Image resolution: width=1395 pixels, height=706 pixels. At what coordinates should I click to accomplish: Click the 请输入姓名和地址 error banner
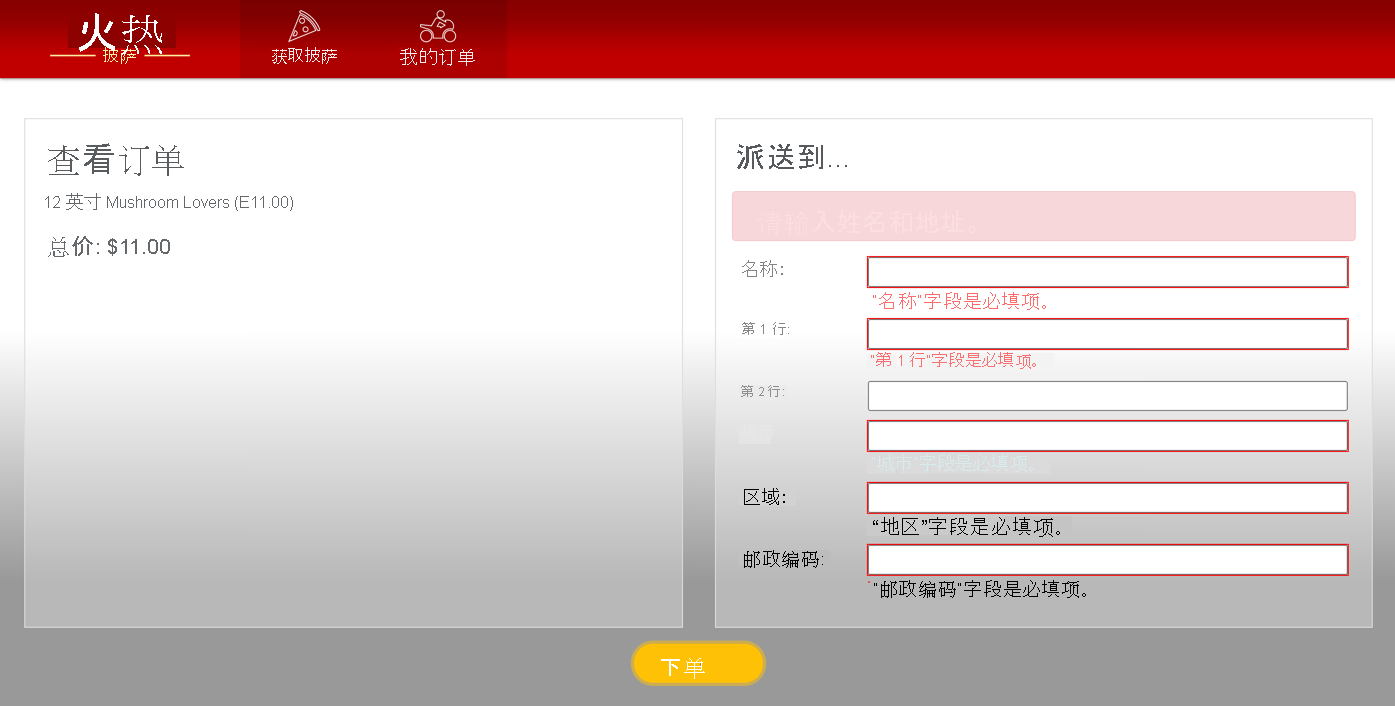[1044, 216]
